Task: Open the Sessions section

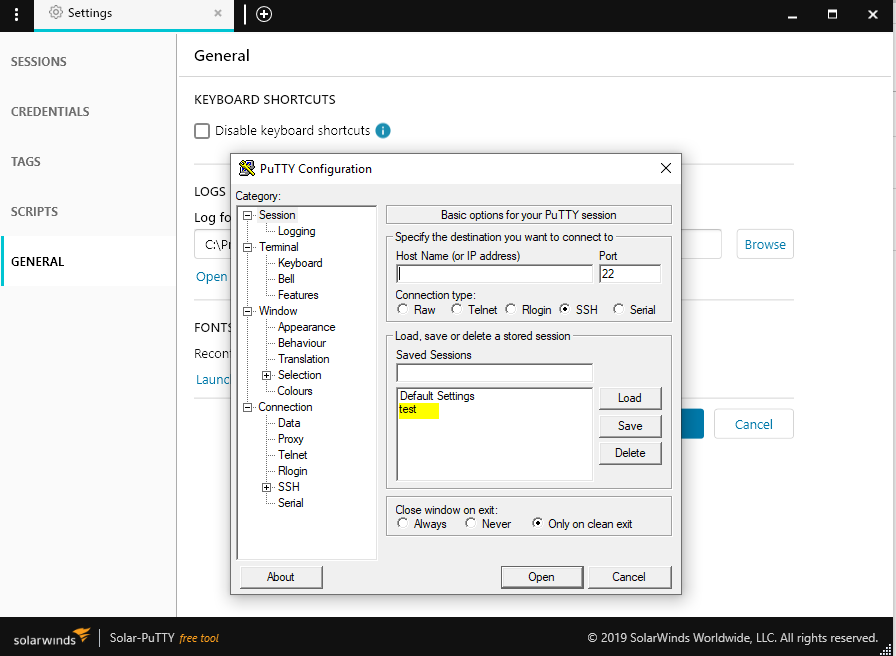Action: point(38,62)
